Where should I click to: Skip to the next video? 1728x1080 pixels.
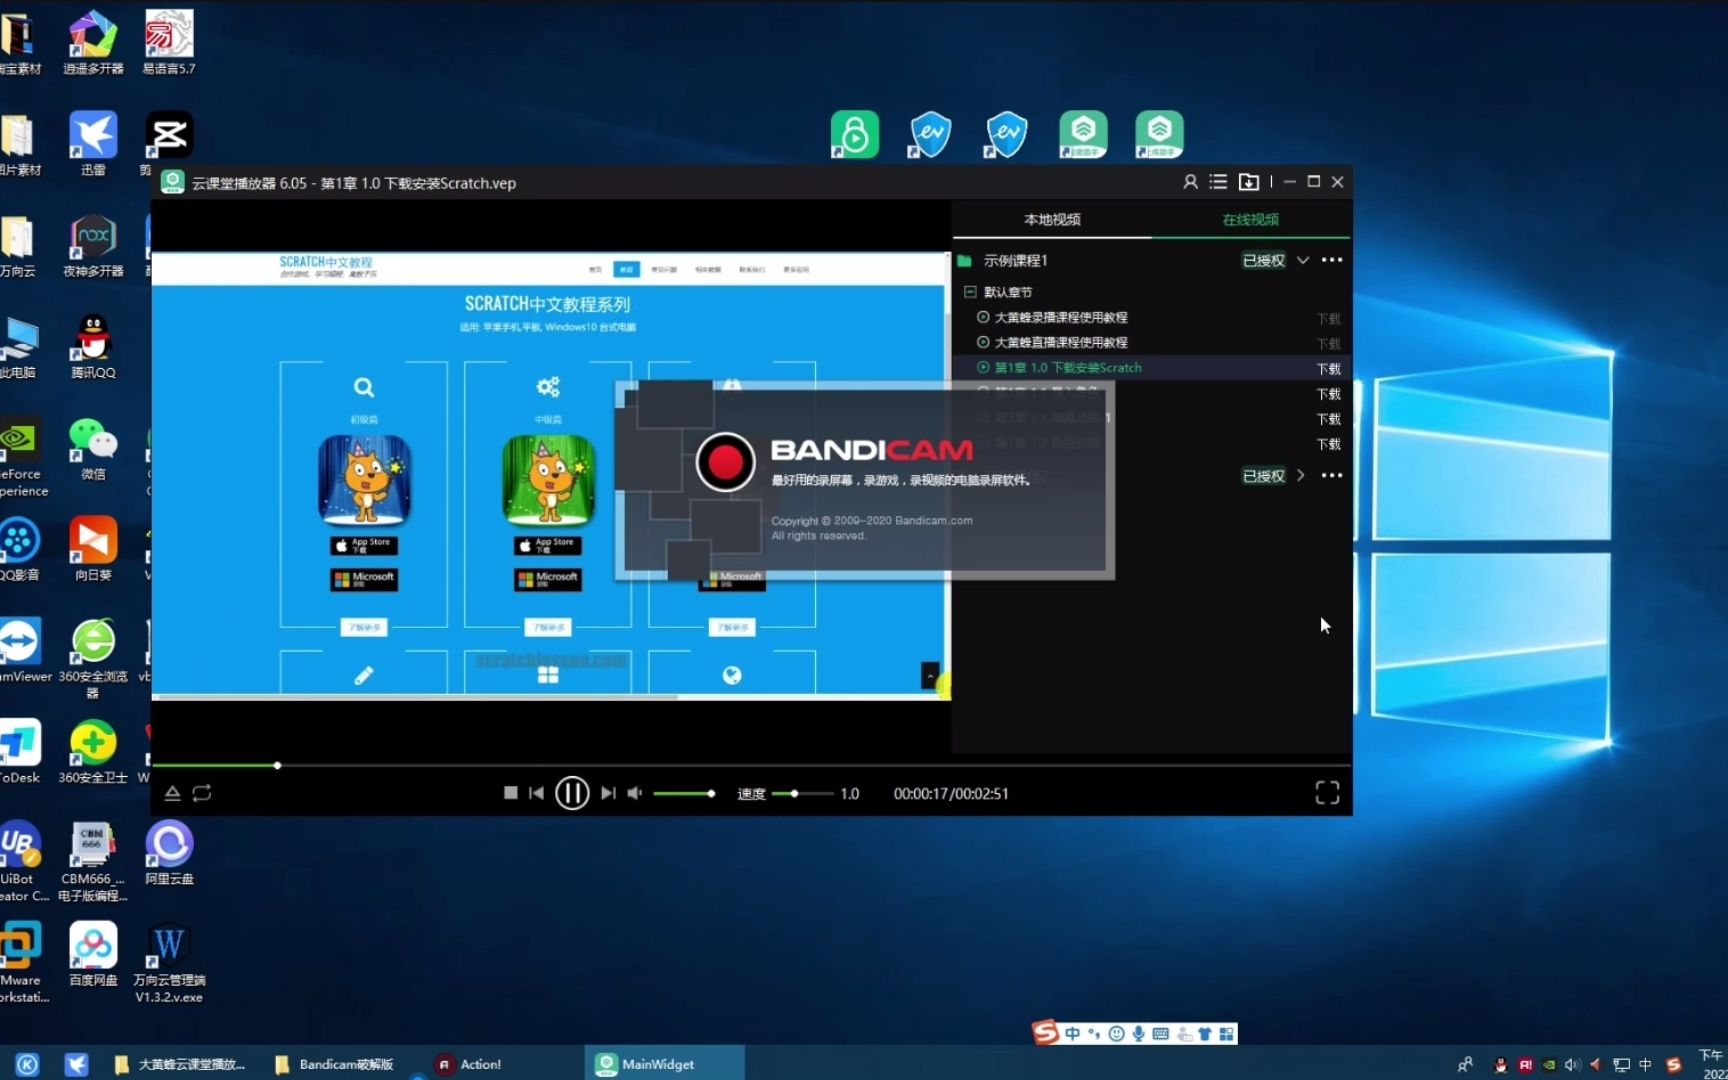point(607,793)
